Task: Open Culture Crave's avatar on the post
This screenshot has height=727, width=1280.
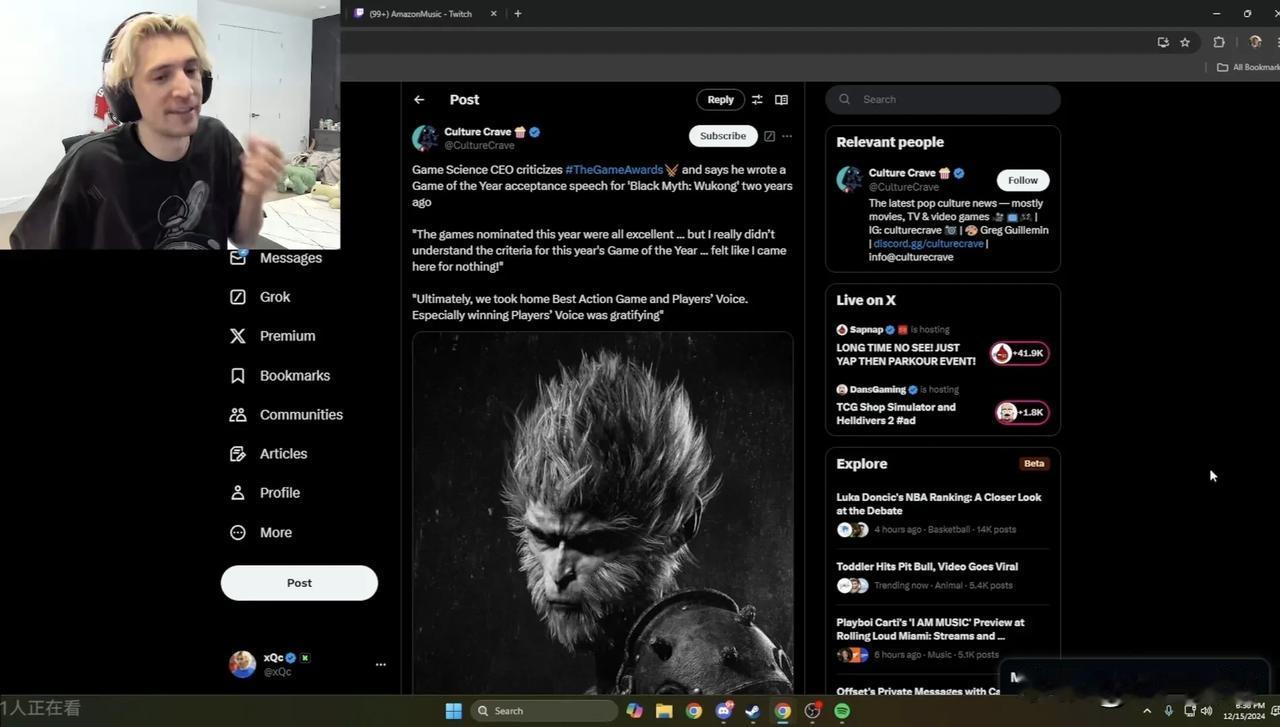Action: [x=425, y=138]
